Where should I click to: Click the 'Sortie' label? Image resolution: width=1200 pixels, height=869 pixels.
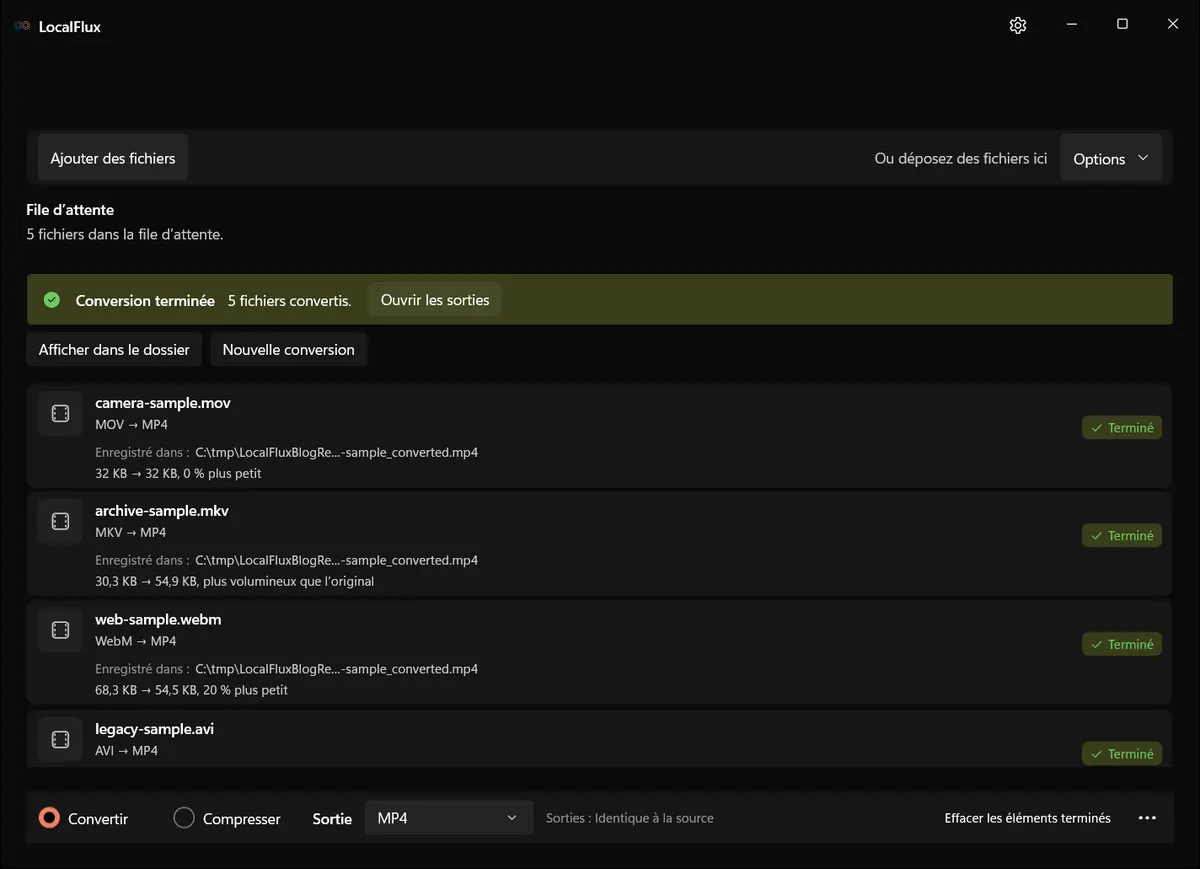332,819
